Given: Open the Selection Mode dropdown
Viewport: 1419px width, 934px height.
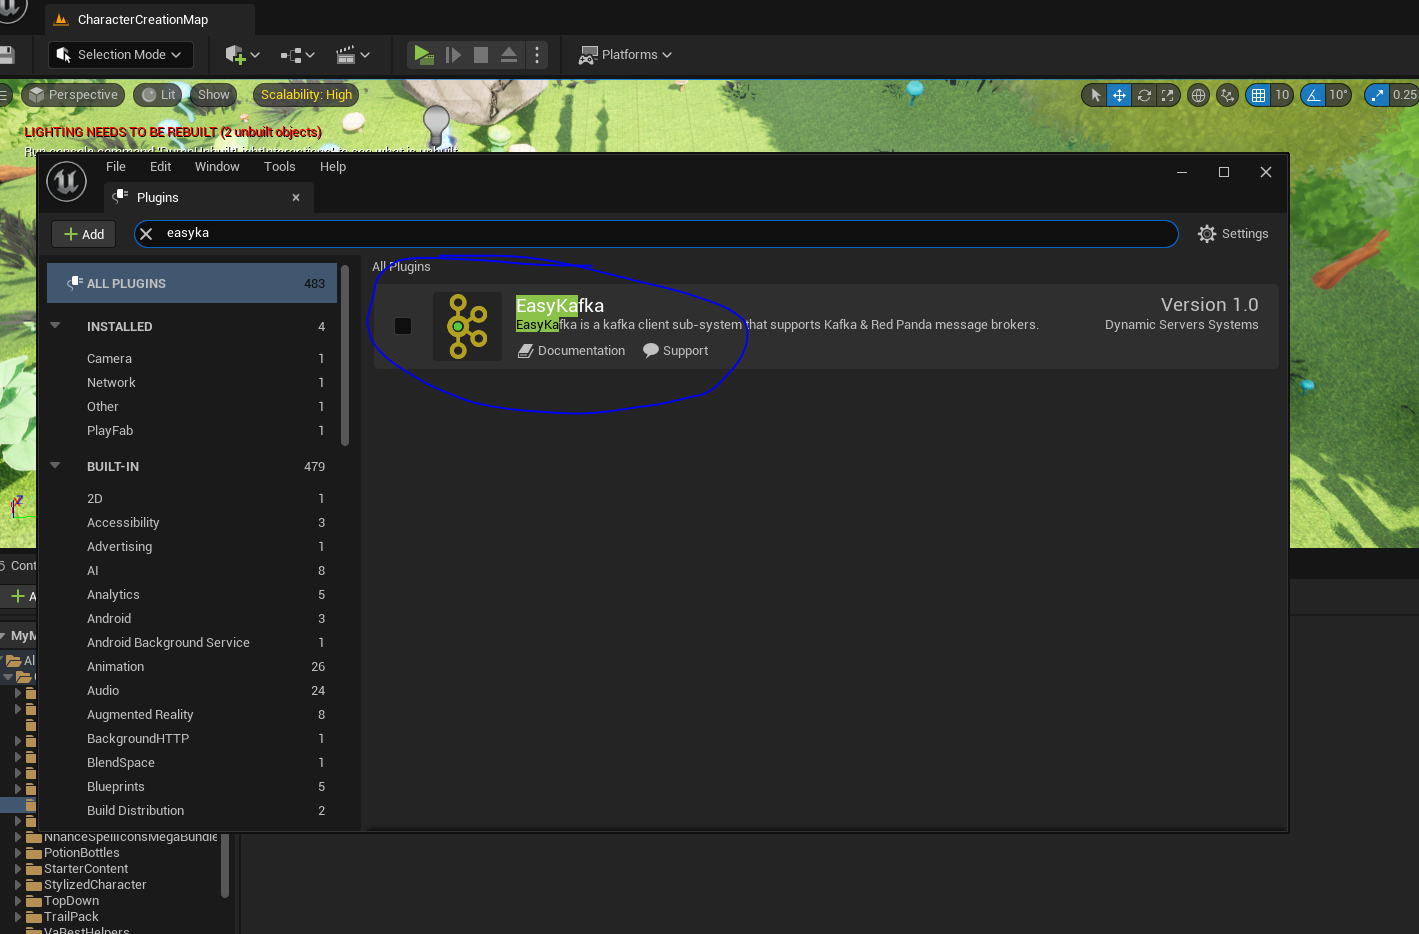Looking at the screenshot, I should point(120,55).
